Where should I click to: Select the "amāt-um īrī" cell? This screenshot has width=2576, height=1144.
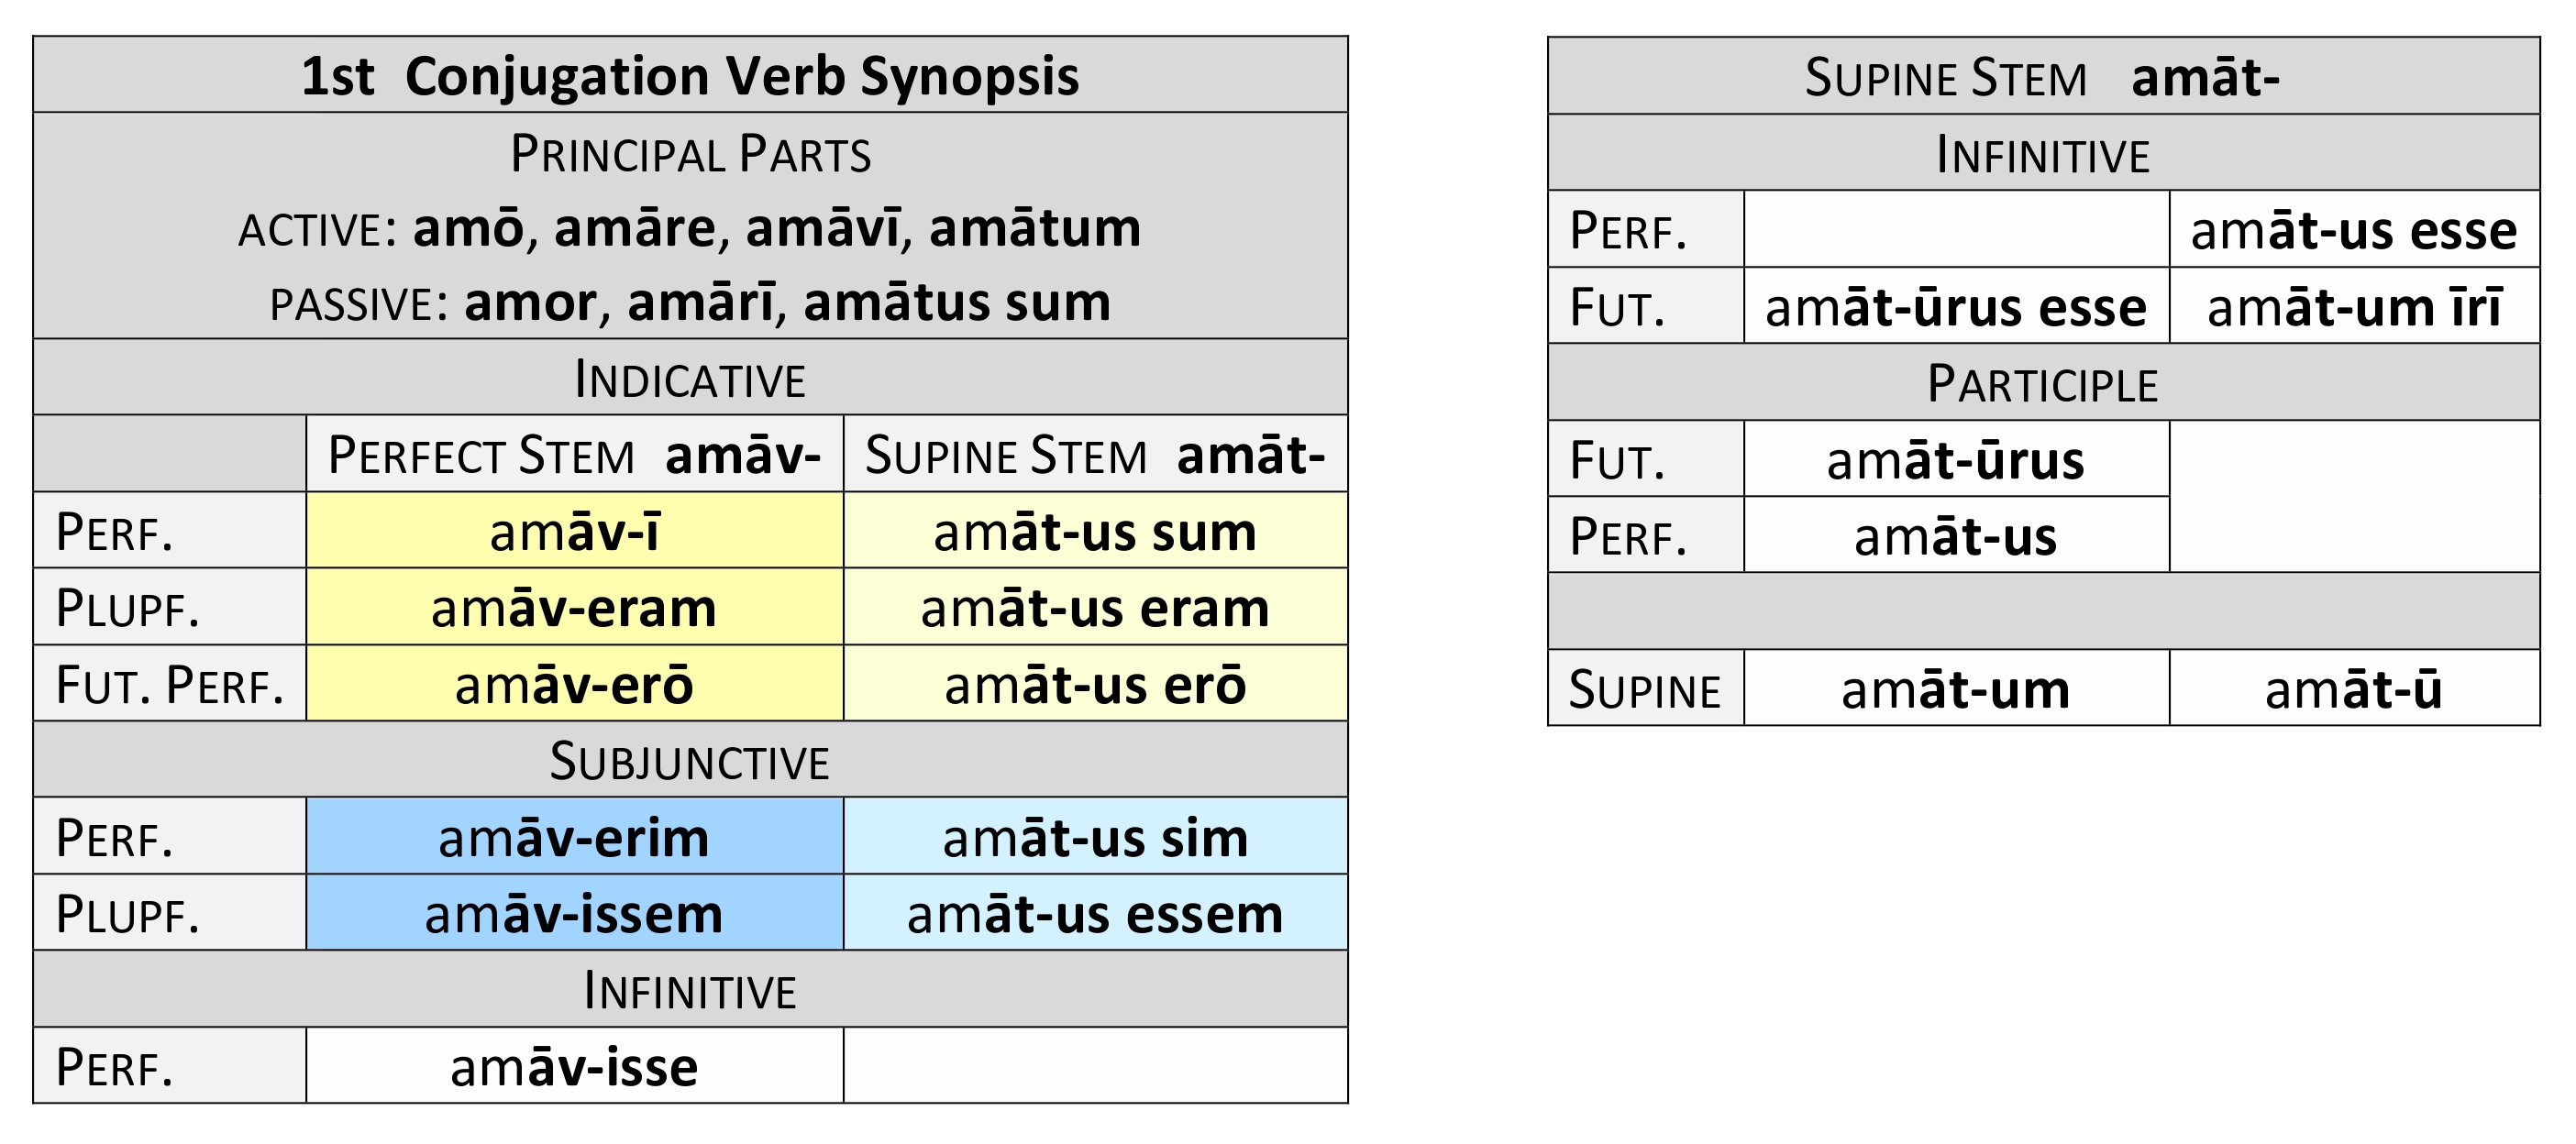[x=2353, y=307]
